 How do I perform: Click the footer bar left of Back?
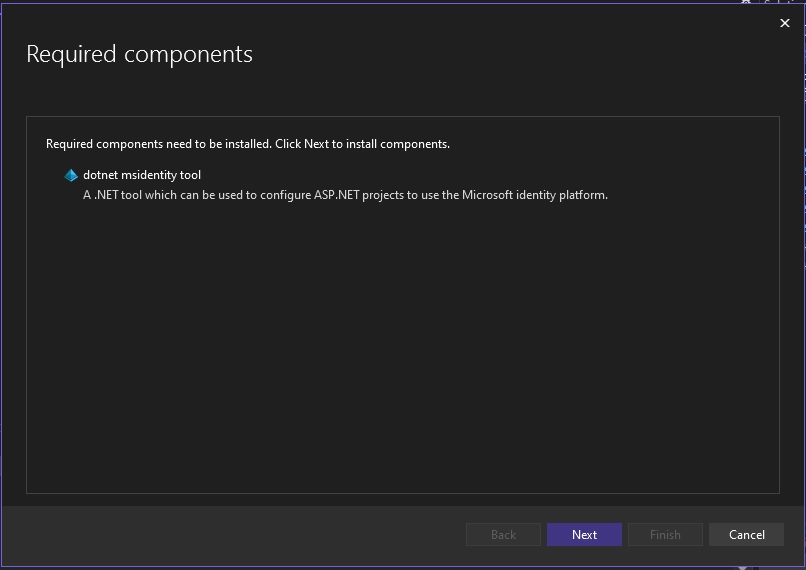231,535
